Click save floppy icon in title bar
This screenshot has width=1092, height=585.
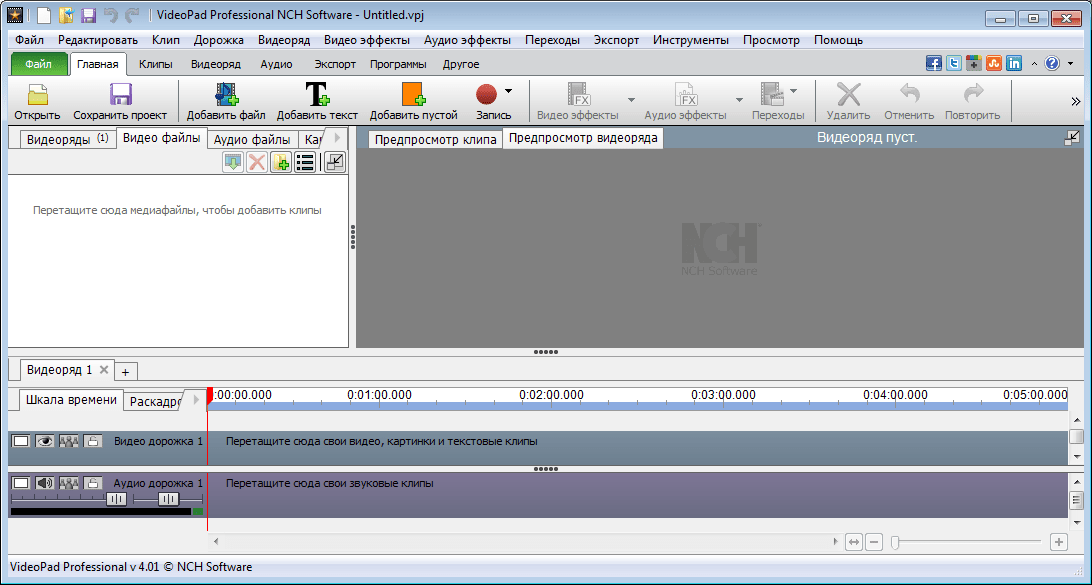[88, 15]
